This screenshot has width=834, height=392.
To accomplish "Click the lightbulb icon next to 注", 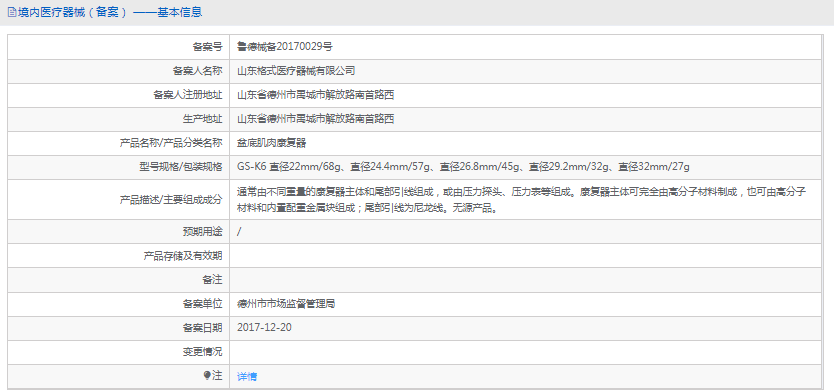I will coord(207,376).
